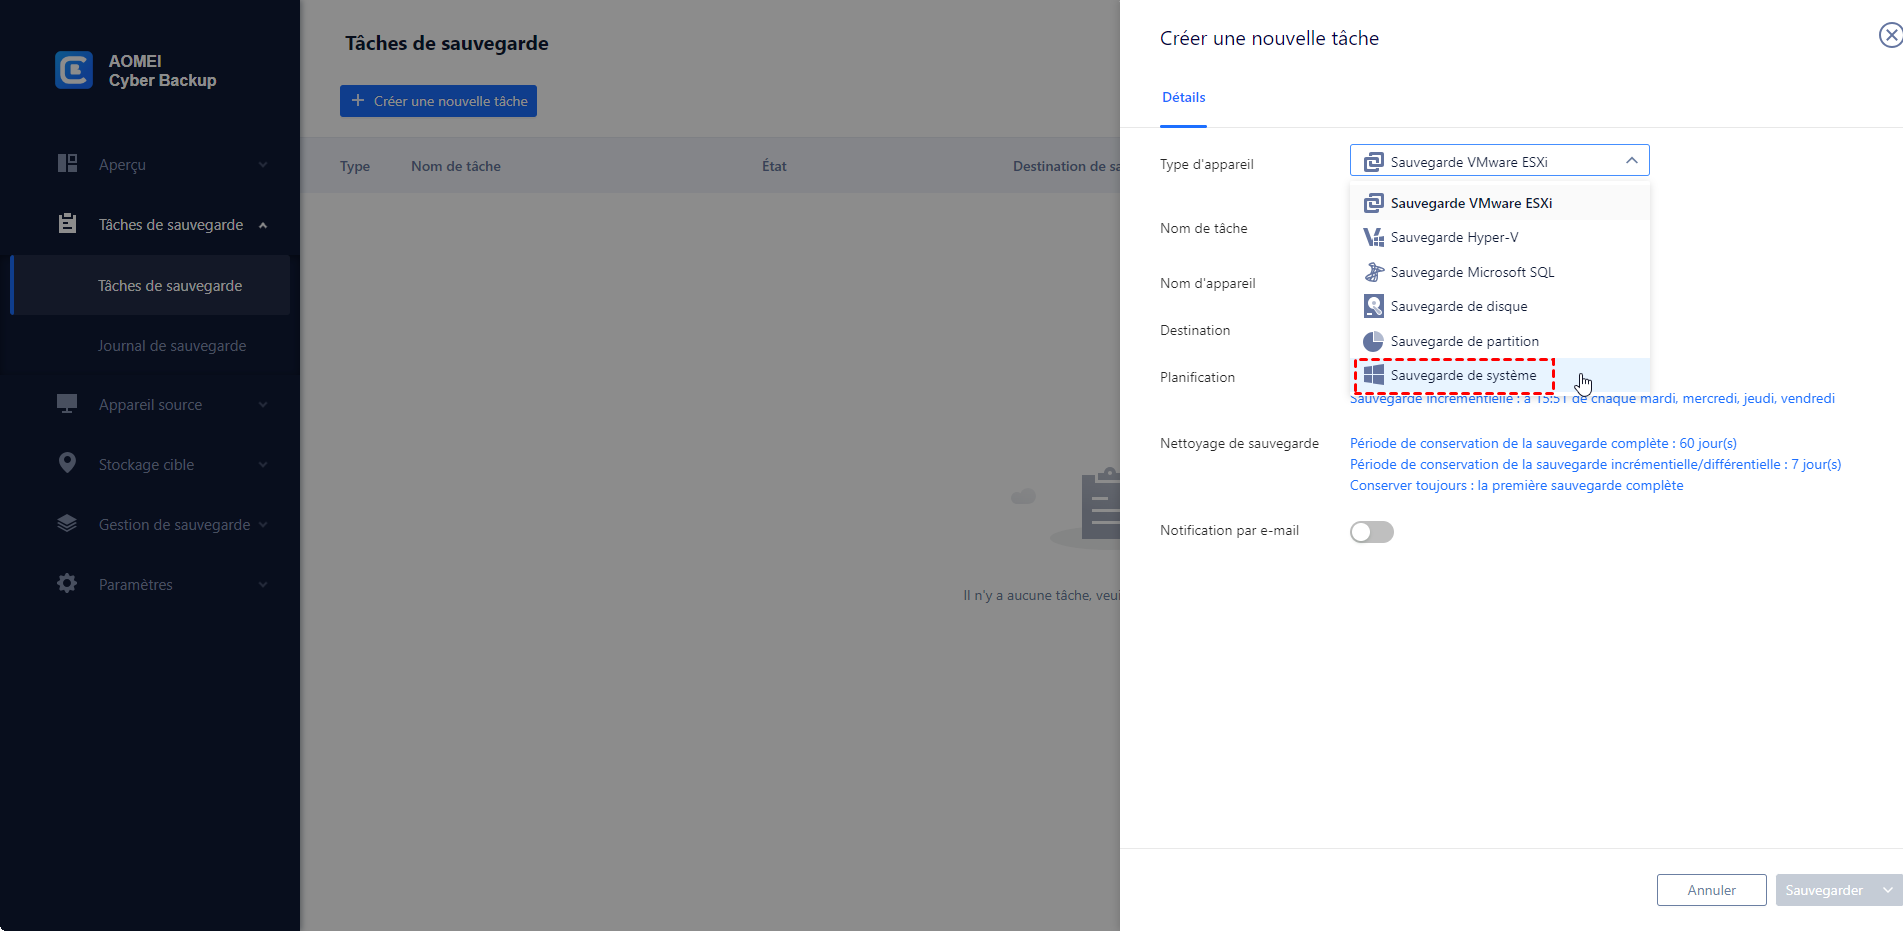This screenshot has width=1903, height=931.
Task: Expand the Gestion de sauvegarde sidebar section
Action: pyautogui.click(x=263, y=525)
